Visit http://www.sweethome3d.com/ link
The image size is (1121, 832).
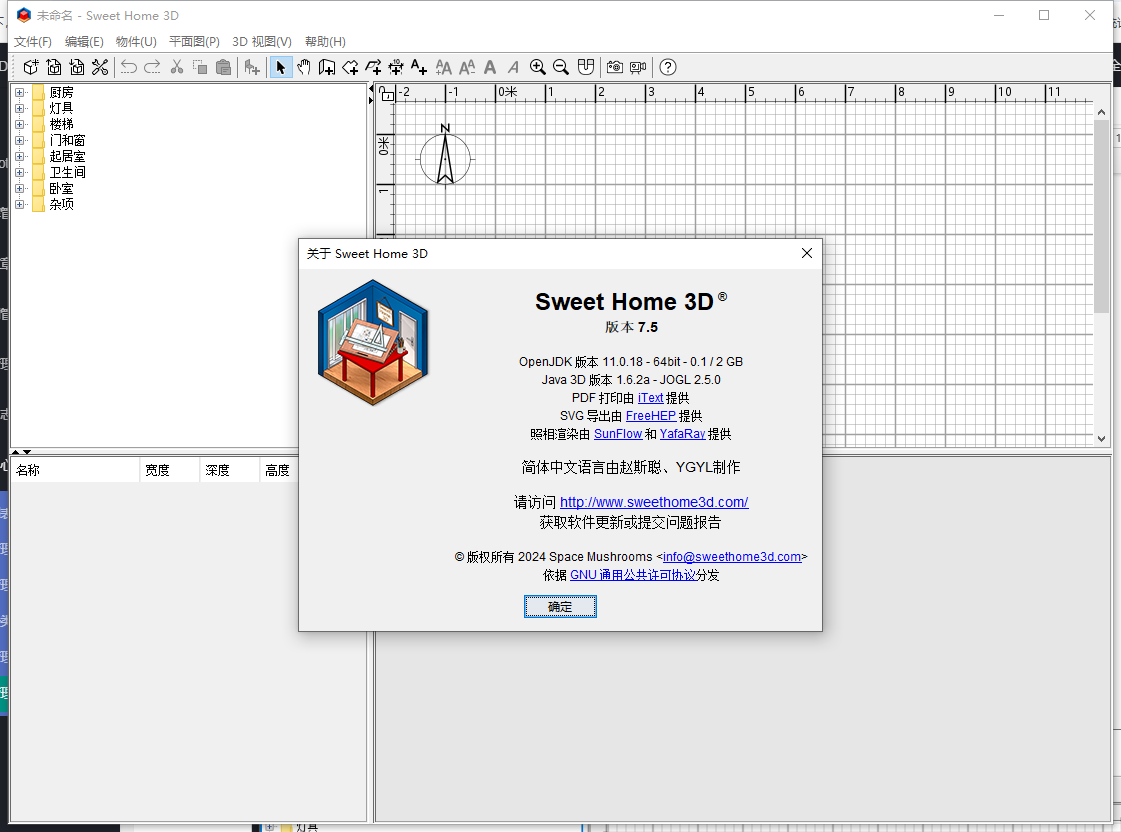point(654,502)
